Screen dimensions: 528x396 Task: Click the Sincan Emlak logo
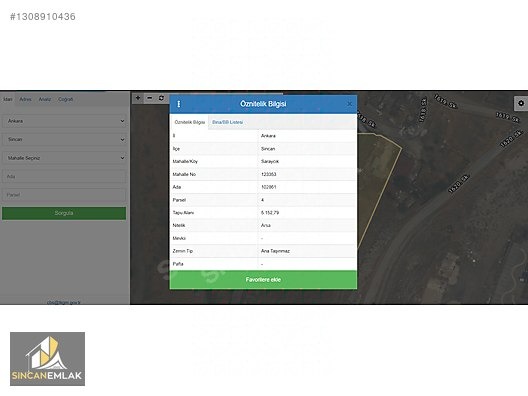pos(47,359)
